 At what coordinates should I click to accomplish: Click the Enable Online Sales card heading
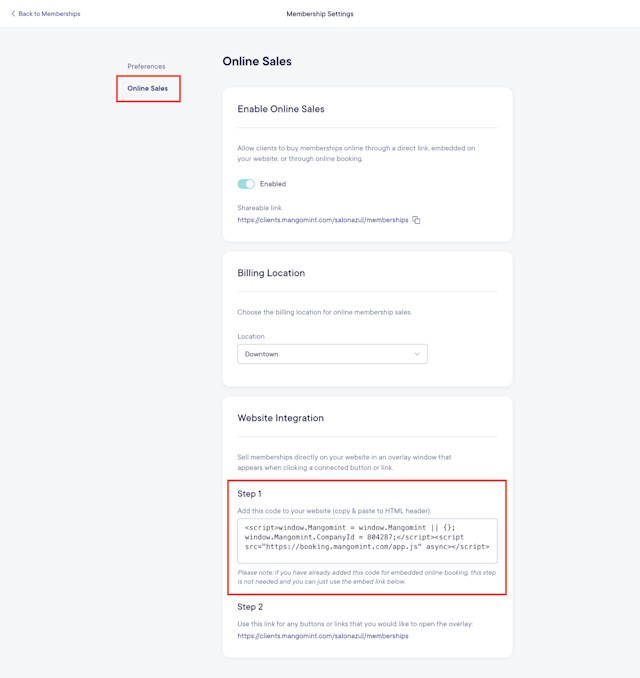click(x=281, y=109)
